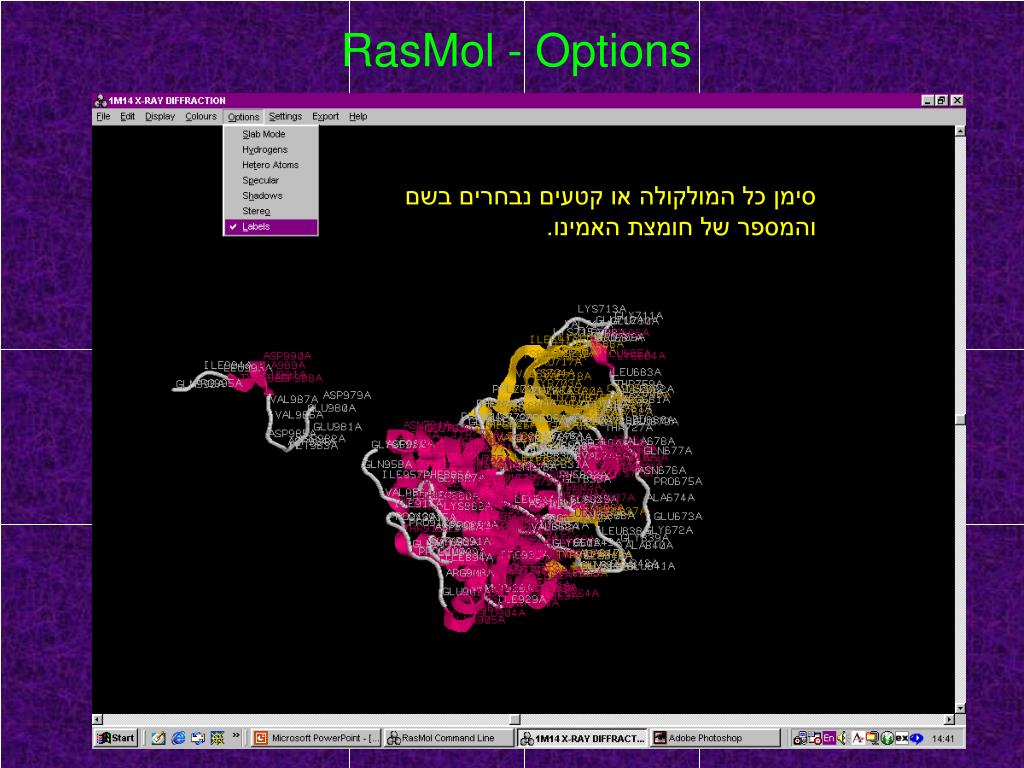This screenshot has width=1024, height=768.
Task: Toggle Hydrogens display option
Action: [x=271, y=150]
